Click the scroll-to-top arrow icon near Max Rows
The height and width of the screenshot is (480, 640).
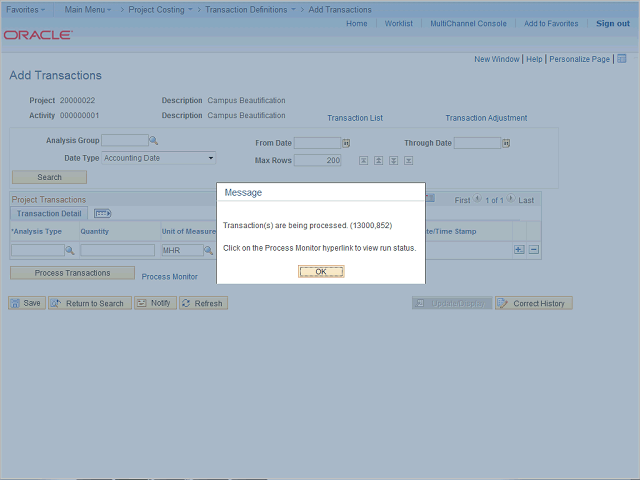tap(363, 160)
